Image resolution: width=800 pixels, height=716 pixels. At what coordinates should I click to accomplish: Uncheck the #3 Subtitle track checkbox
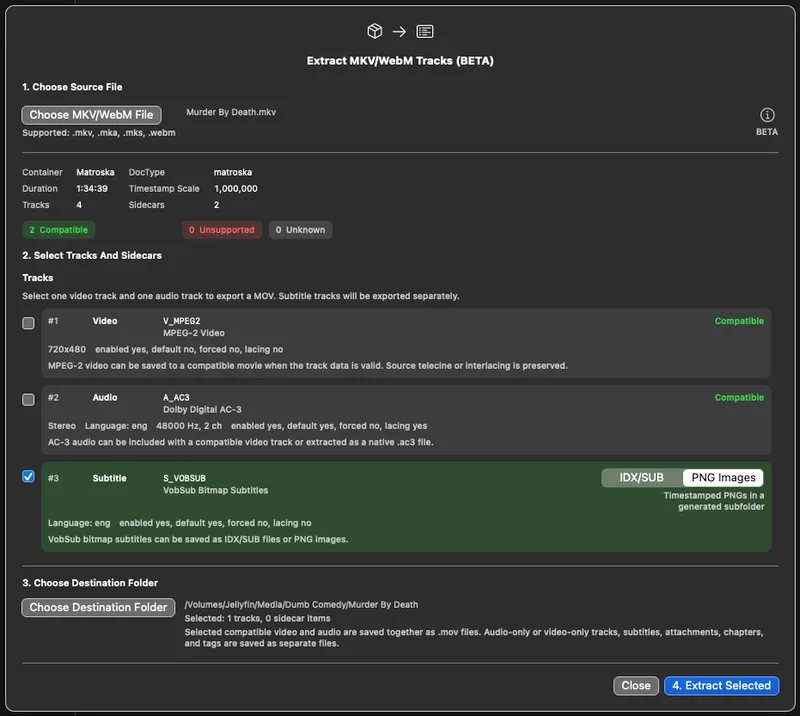pyautogui.click(x=29, y=476)
